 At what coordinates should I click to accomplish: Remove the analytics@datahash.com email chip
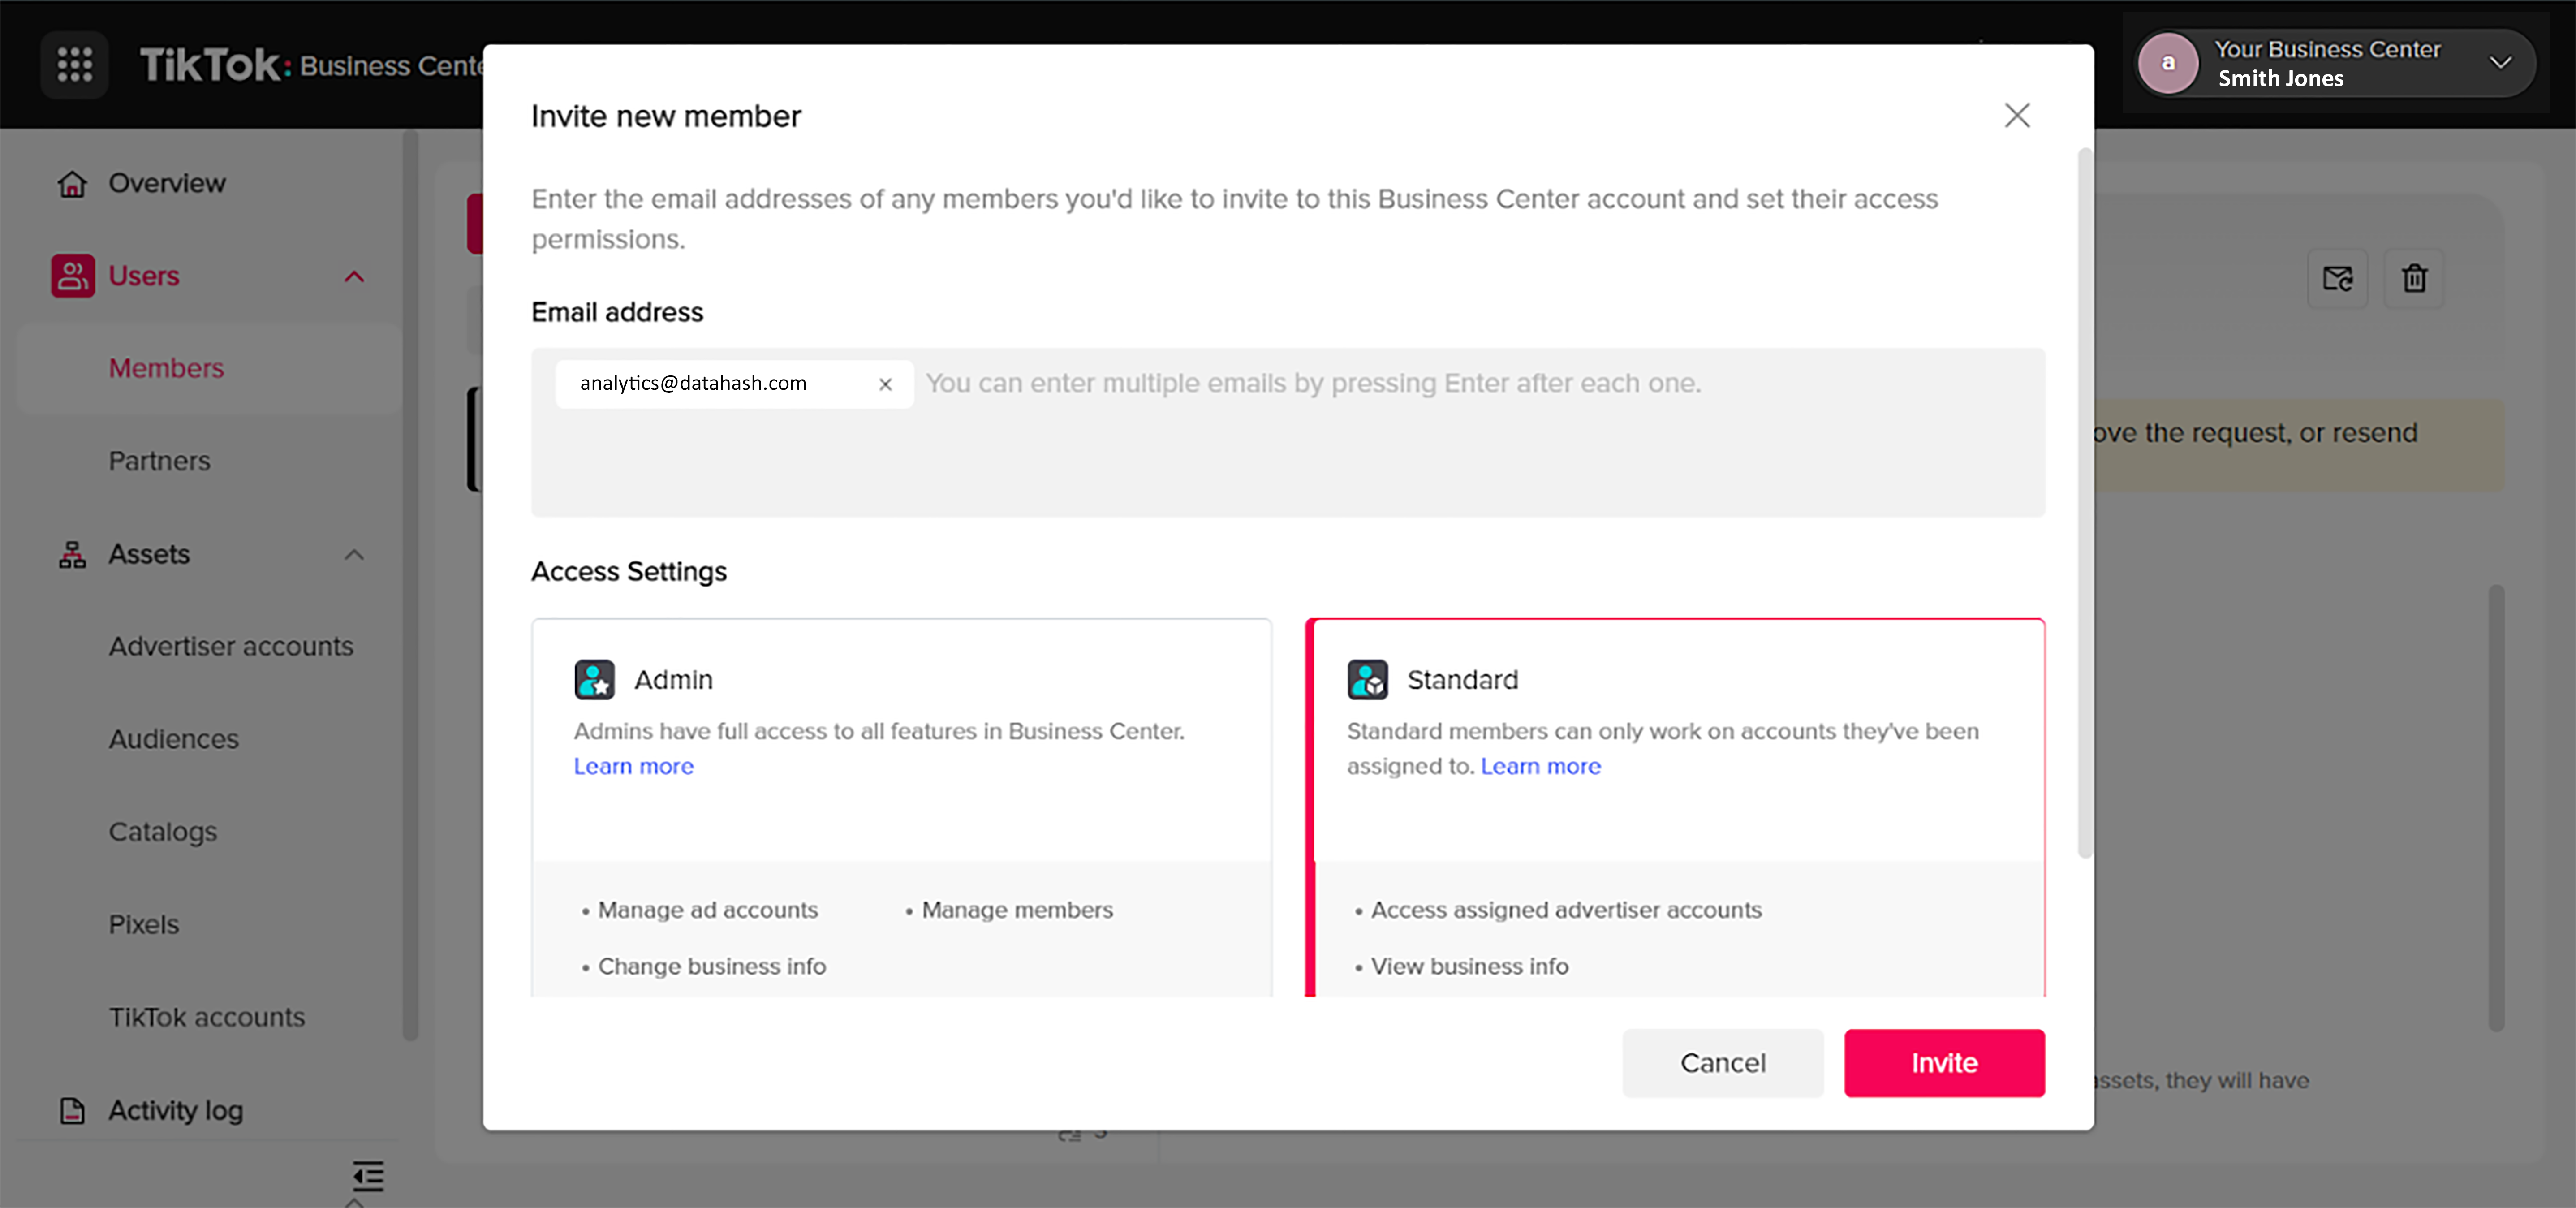click(x=885, y=384)
